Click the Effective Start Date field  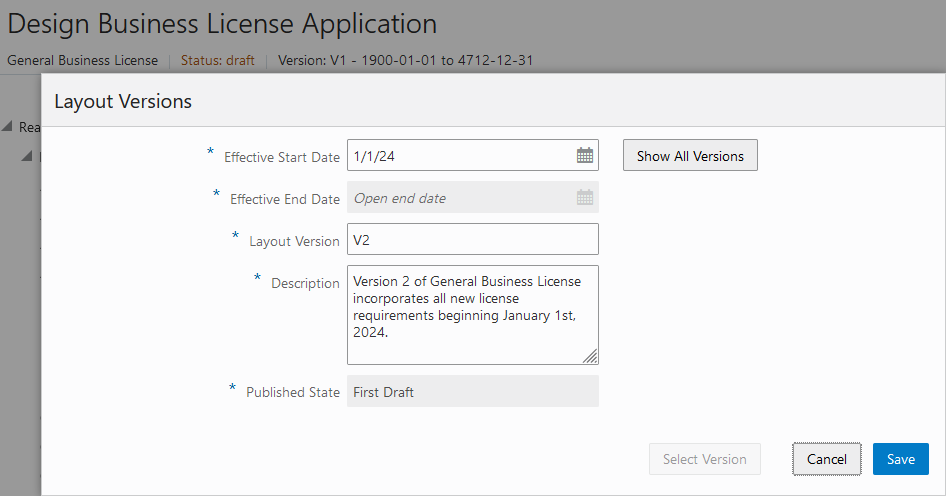click(x=460, y=156)
